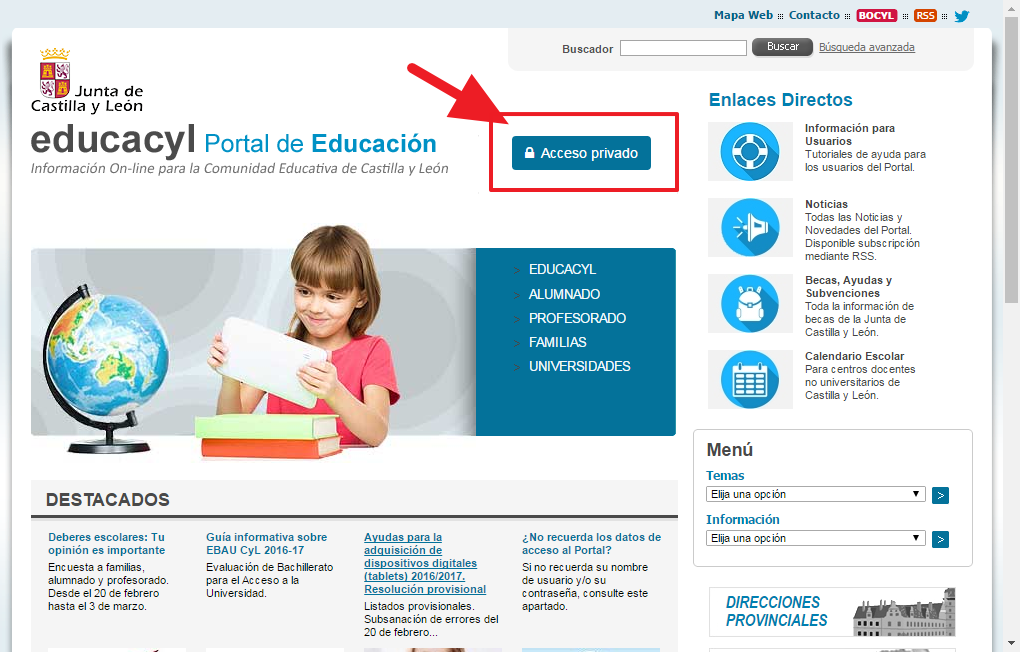Open the Información dropdown list
The width and height of the screenshot is (1020, 652).
click(815, 538)
